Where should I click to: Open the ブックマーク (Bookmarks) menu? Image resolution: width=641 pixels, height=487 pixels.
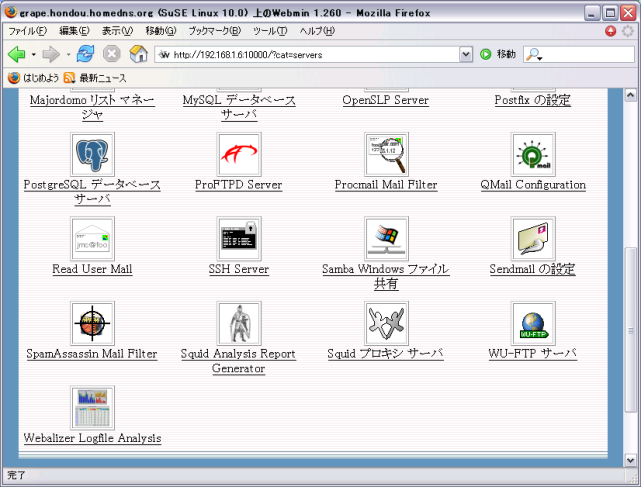click(x=214, y=32)
